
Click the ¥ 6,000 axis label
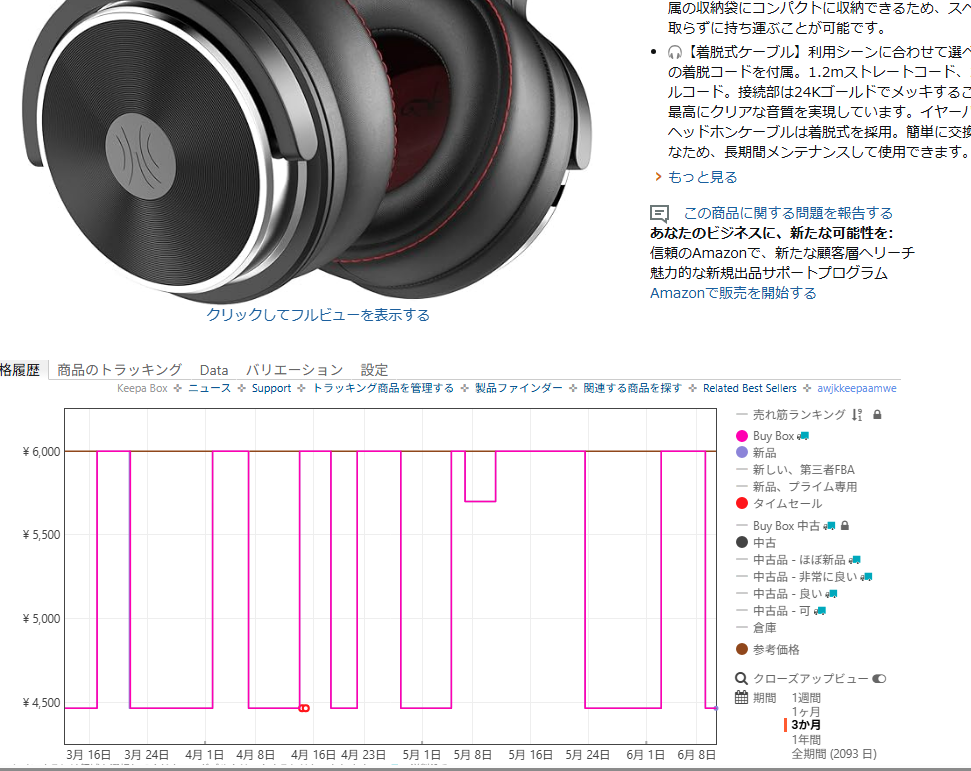click(x=41, y=452)
